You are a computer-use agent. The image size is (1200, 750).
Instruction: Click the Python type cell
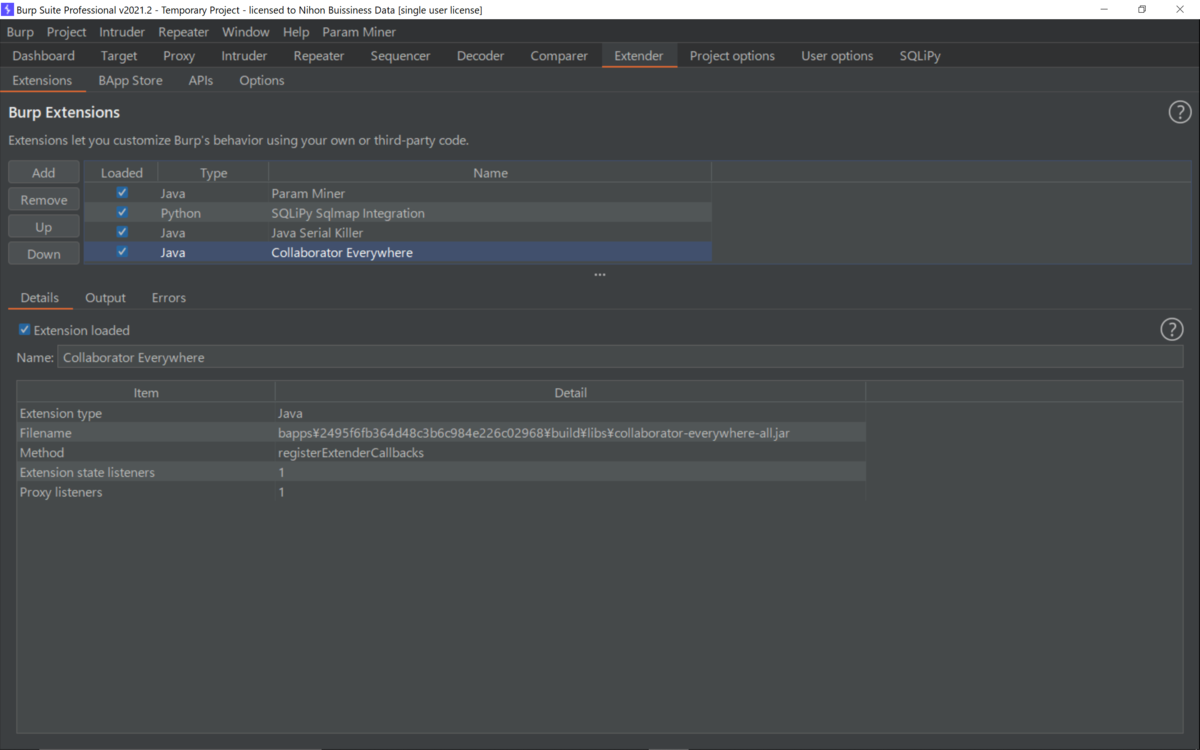181,213
